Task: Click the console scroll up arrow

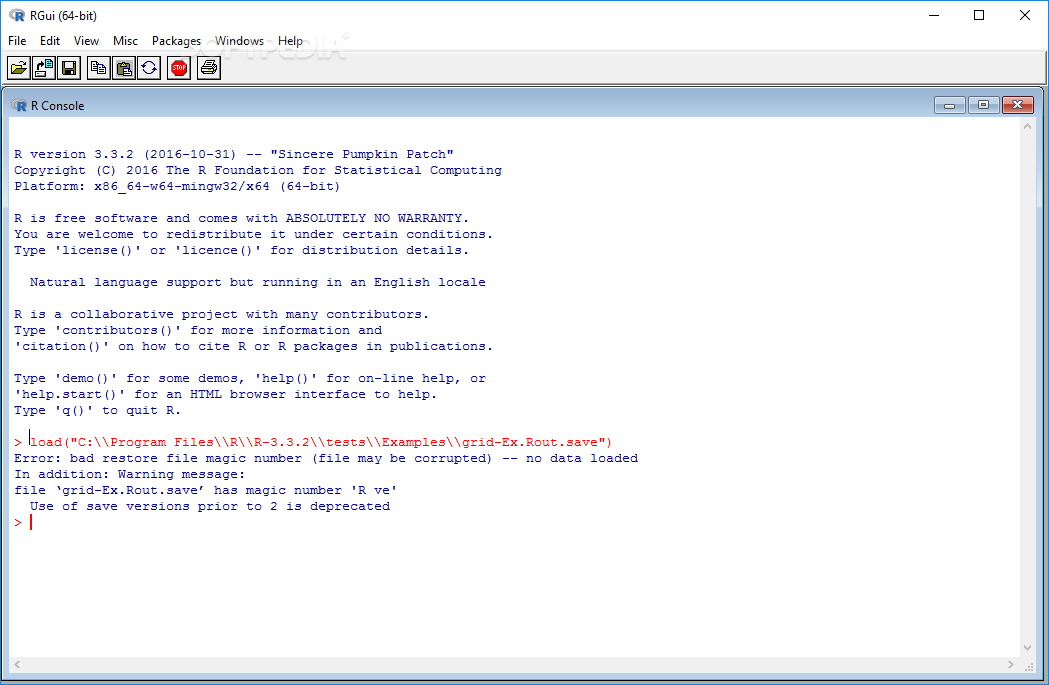Action: point(1028,126)
